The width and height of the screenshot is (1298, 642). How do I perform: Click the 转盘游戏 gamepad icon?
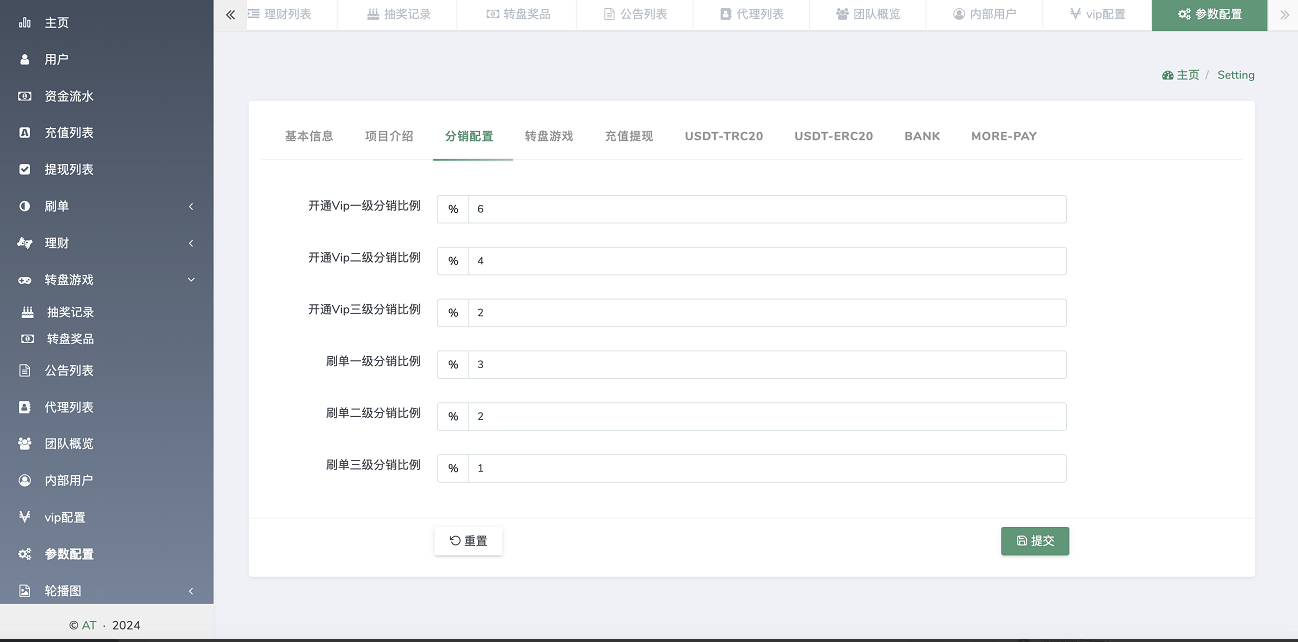[x=25, y=280]
